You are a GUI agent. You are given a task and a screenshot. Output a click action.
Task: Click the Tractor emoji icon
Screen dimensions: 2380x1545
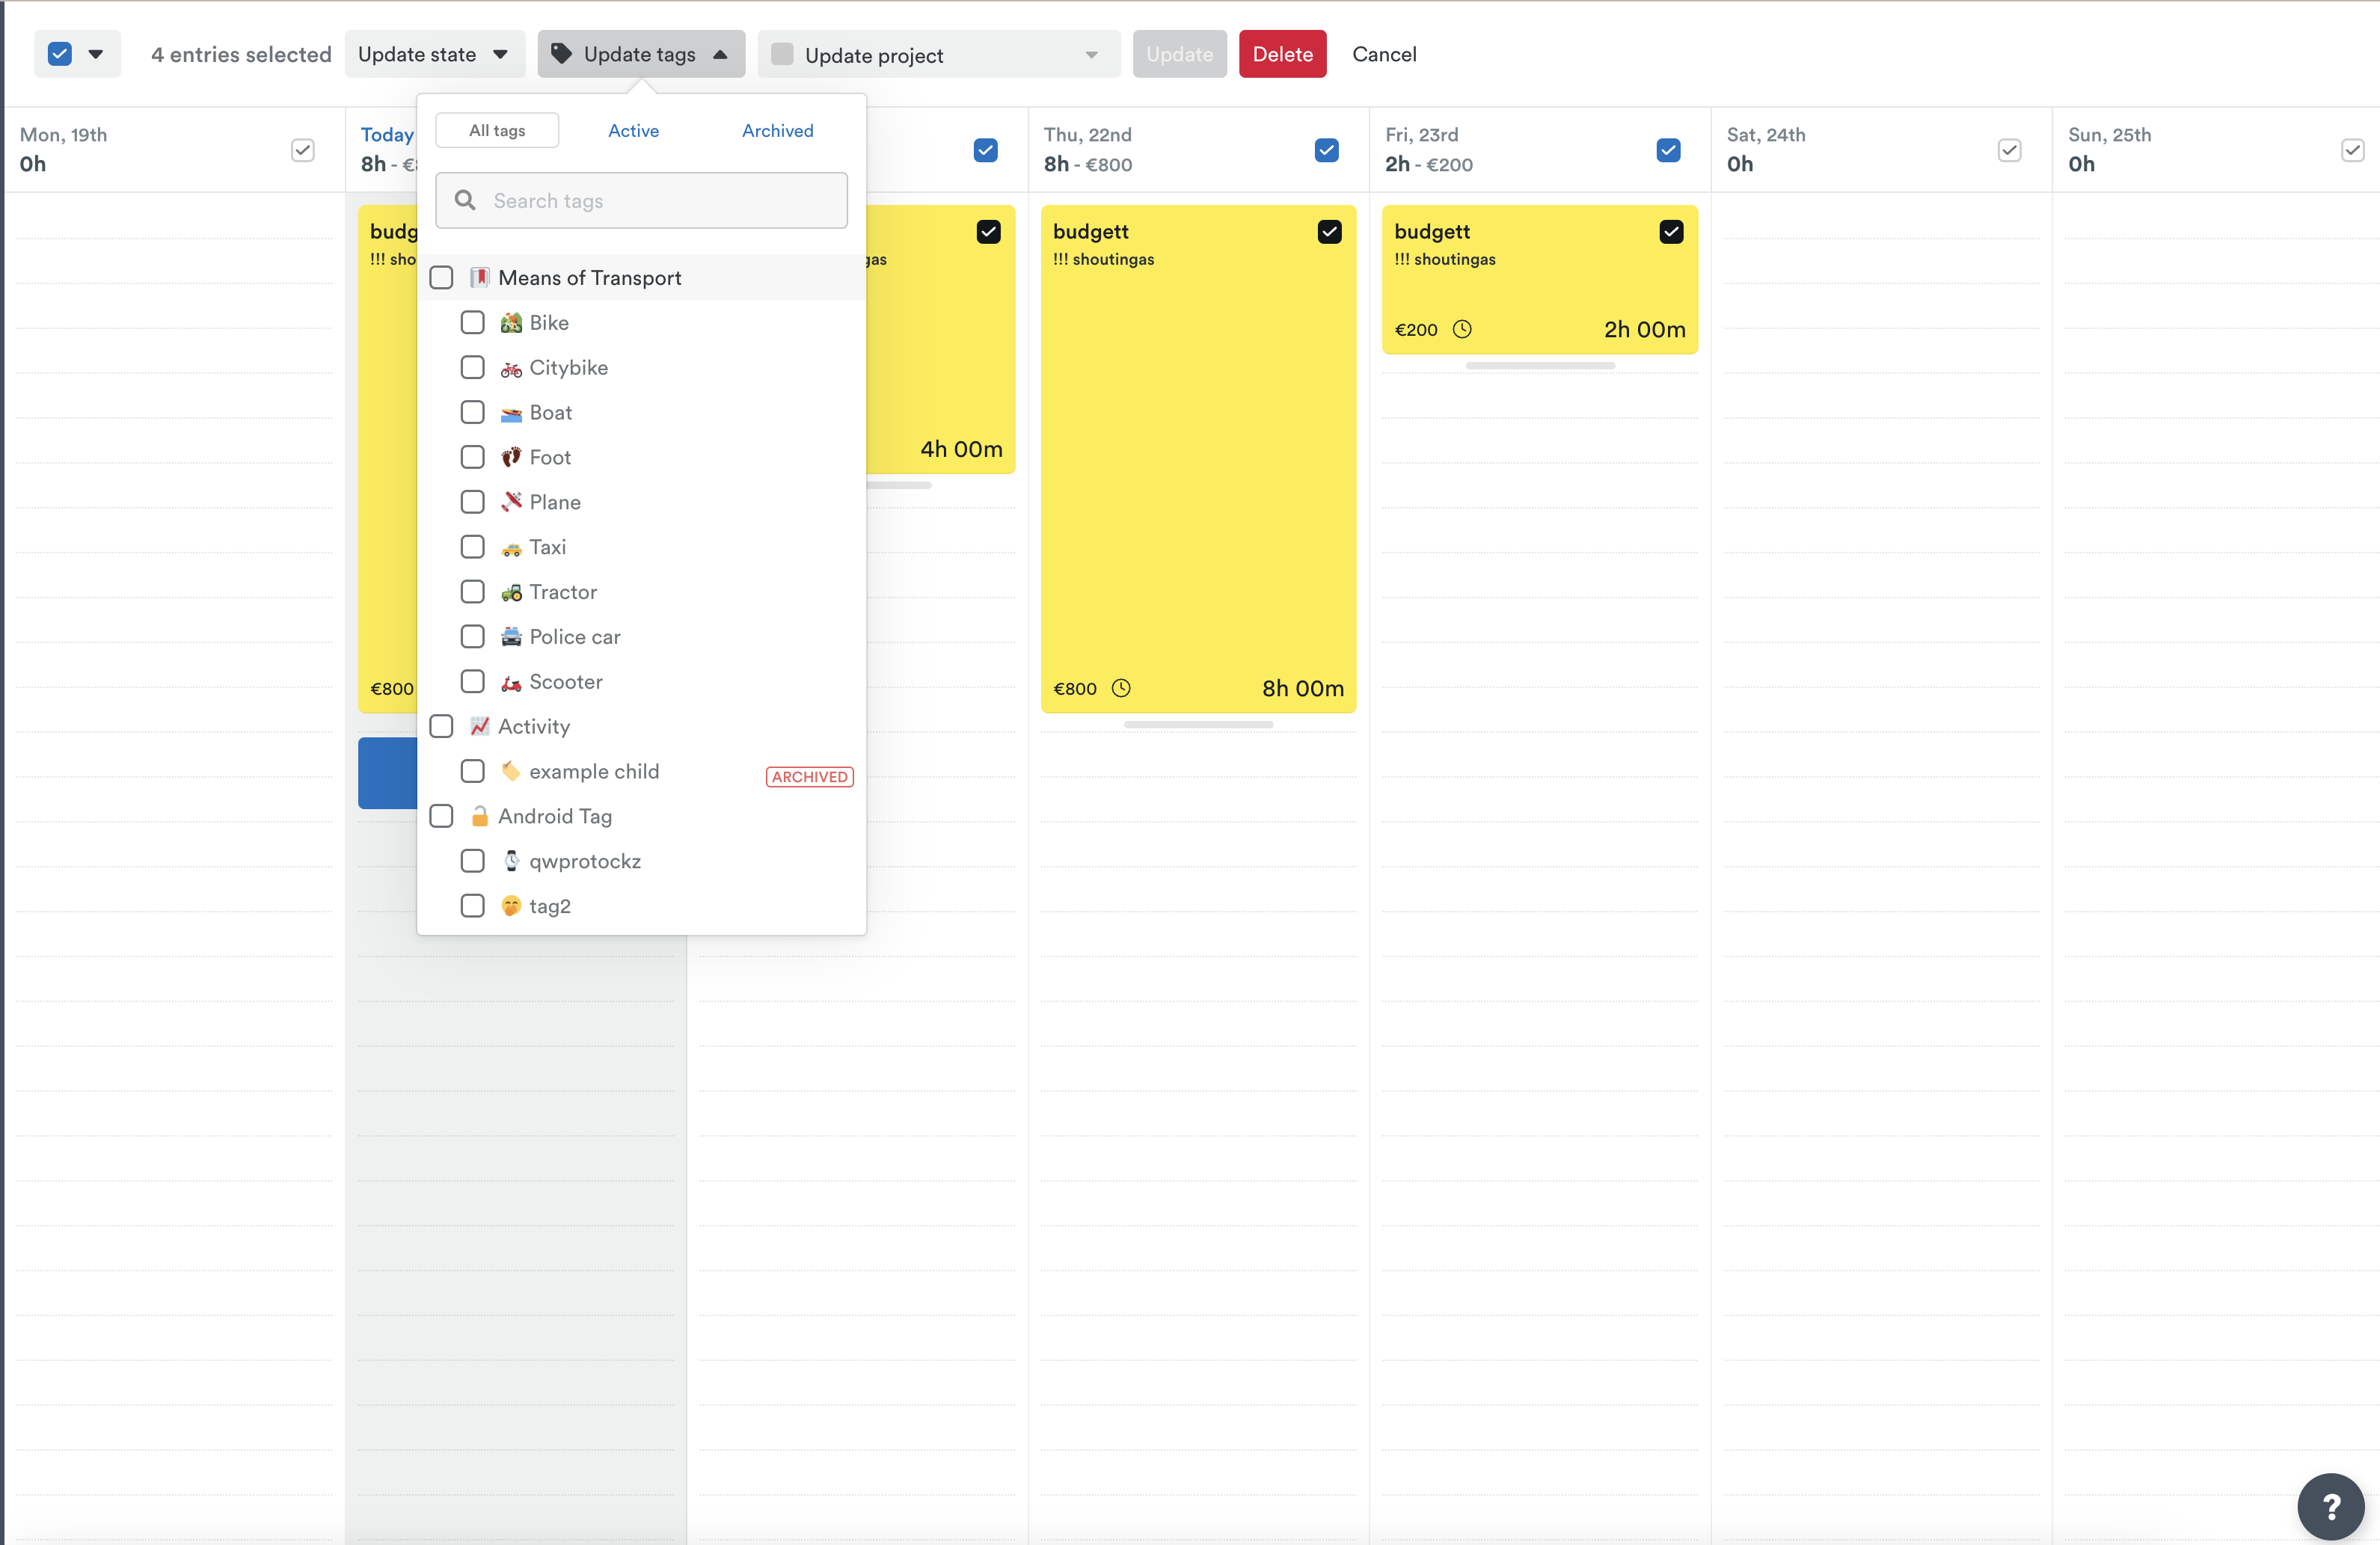pyautogui.click(x=511, y=592)
